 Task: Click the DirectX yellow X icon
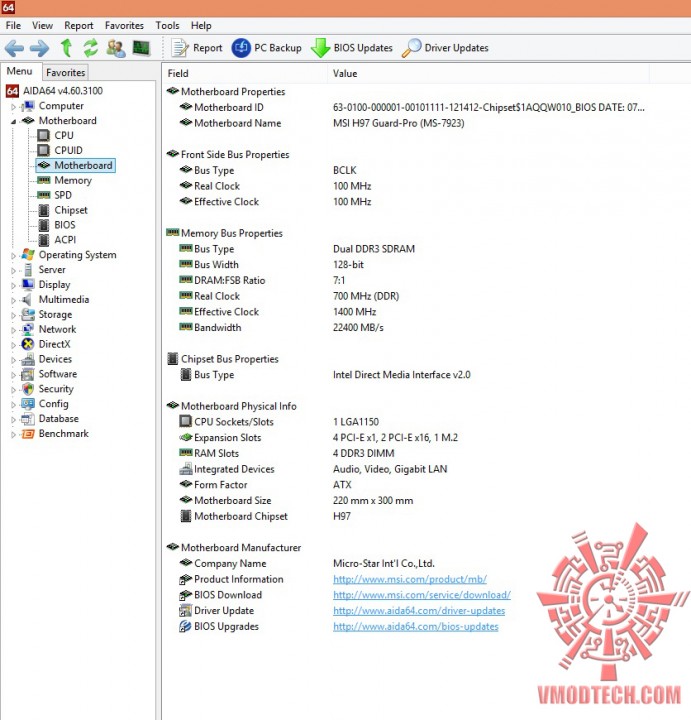click(28, 344)
